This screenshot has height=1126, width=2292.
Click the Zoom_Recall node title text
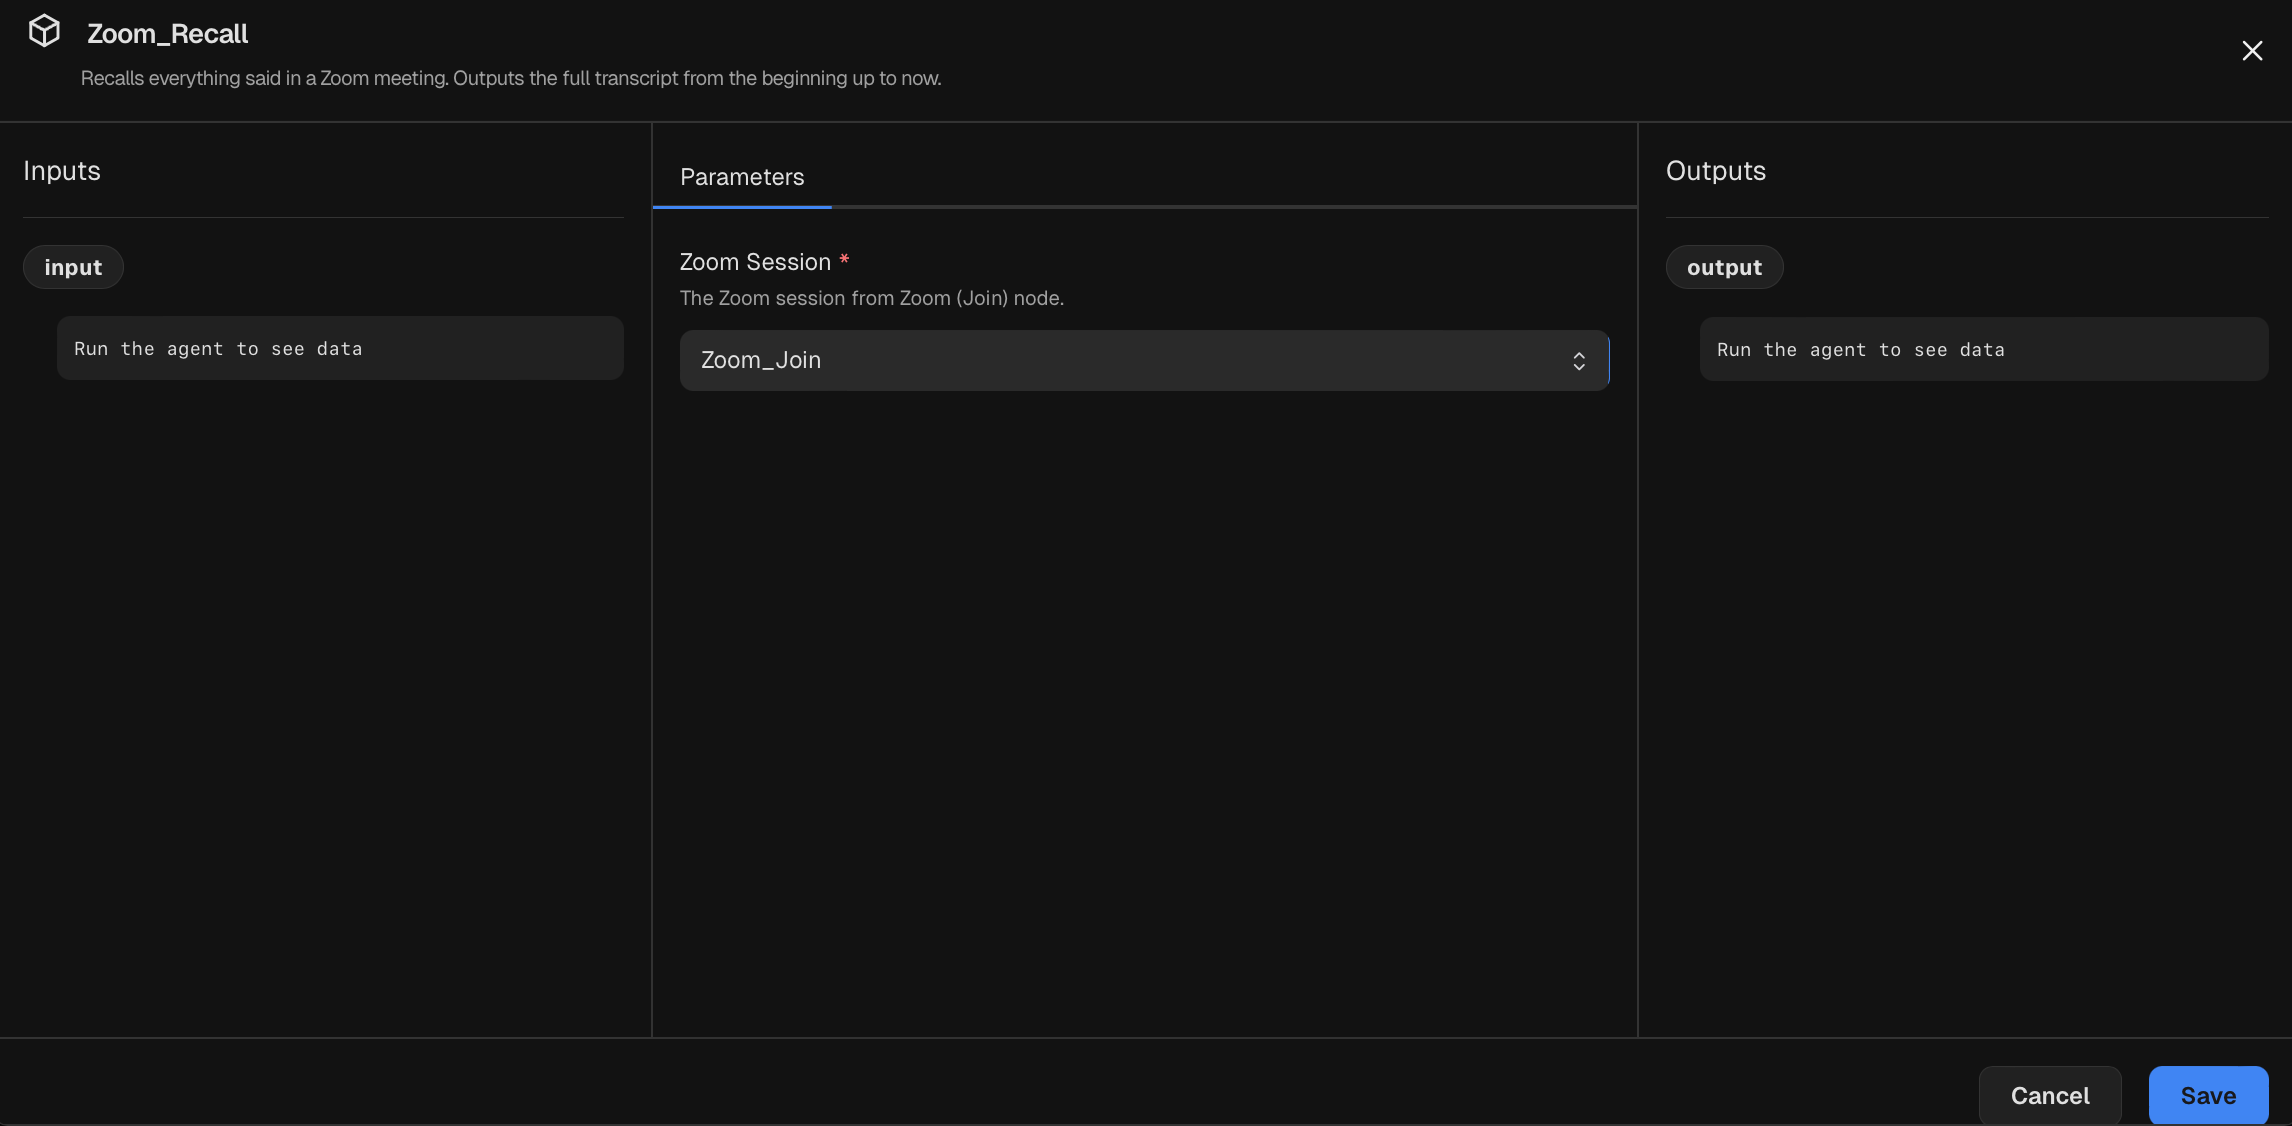pos(166,33)
